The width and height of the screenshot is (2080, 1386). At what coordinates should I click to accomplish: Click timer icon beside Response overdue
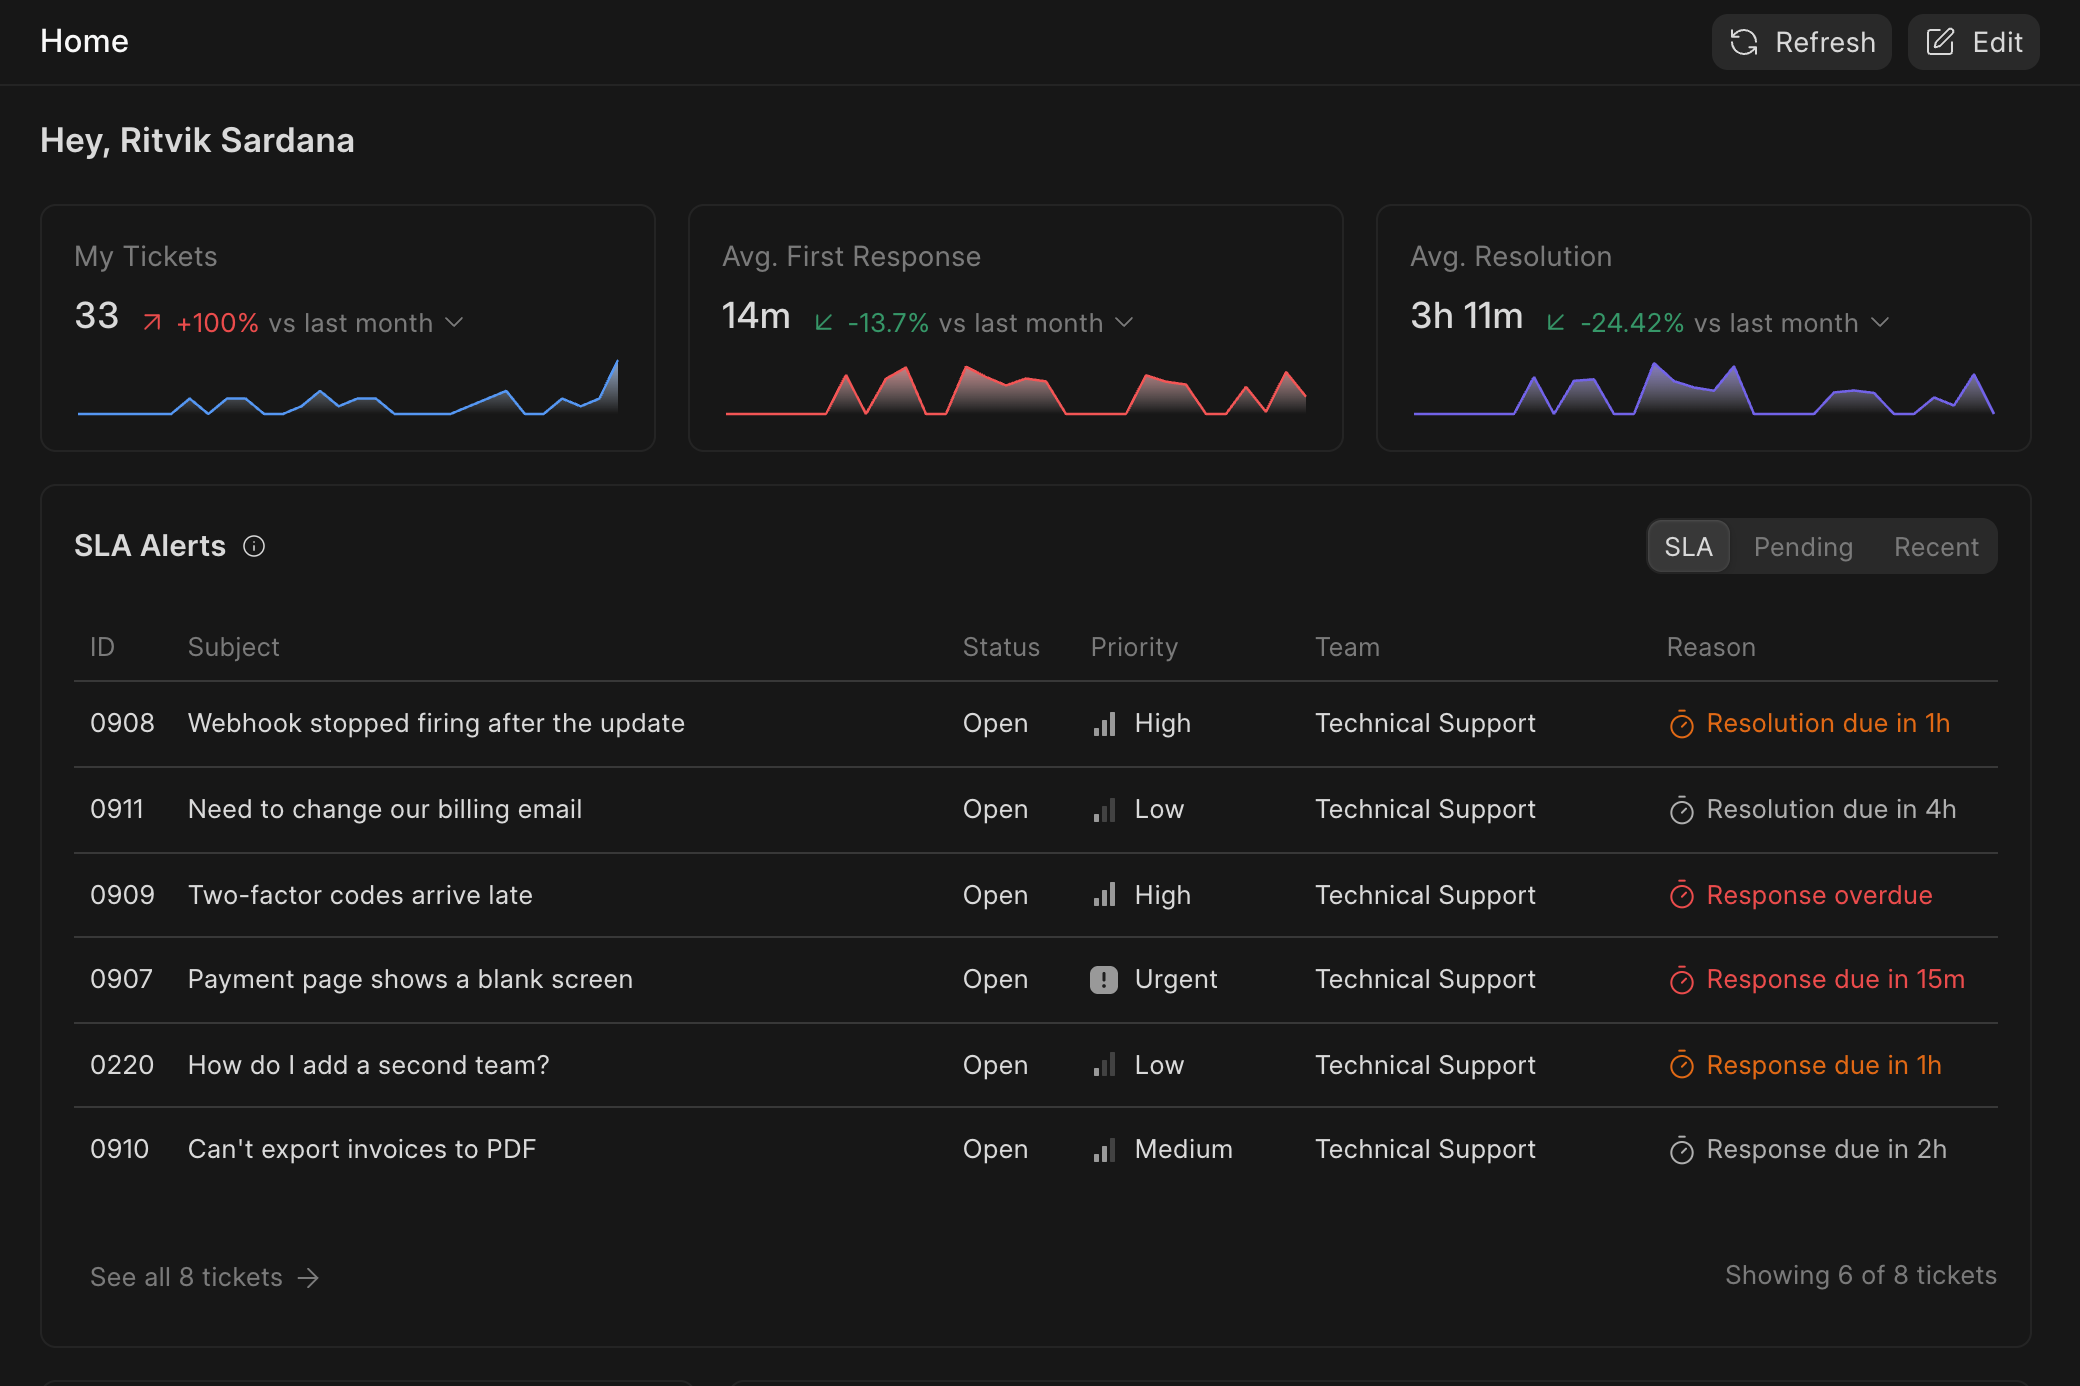[x=1682, y=895]
